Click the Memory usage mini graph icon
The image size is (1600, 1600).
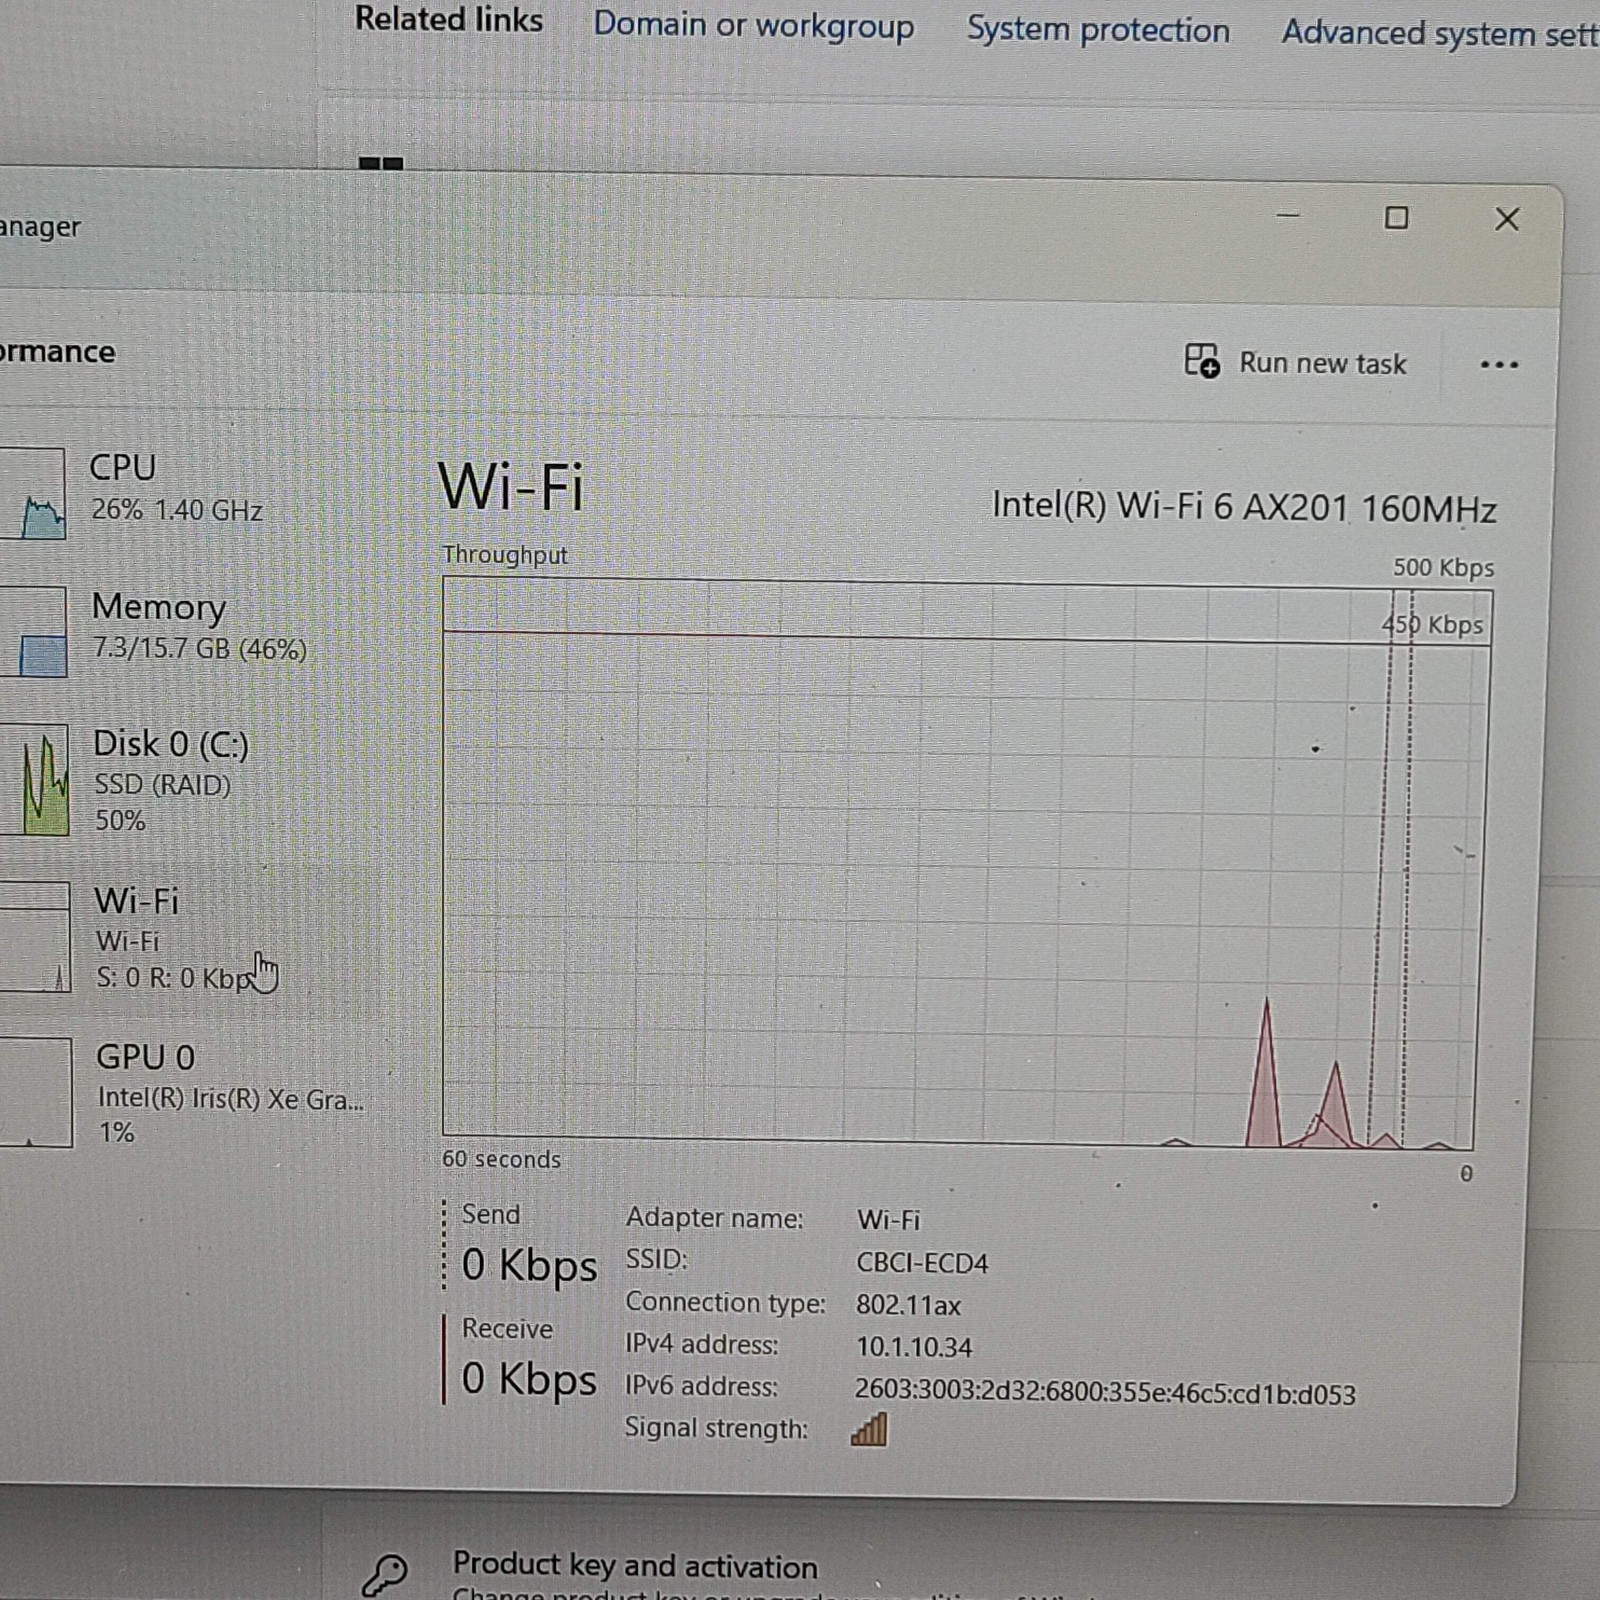(34, 632)
